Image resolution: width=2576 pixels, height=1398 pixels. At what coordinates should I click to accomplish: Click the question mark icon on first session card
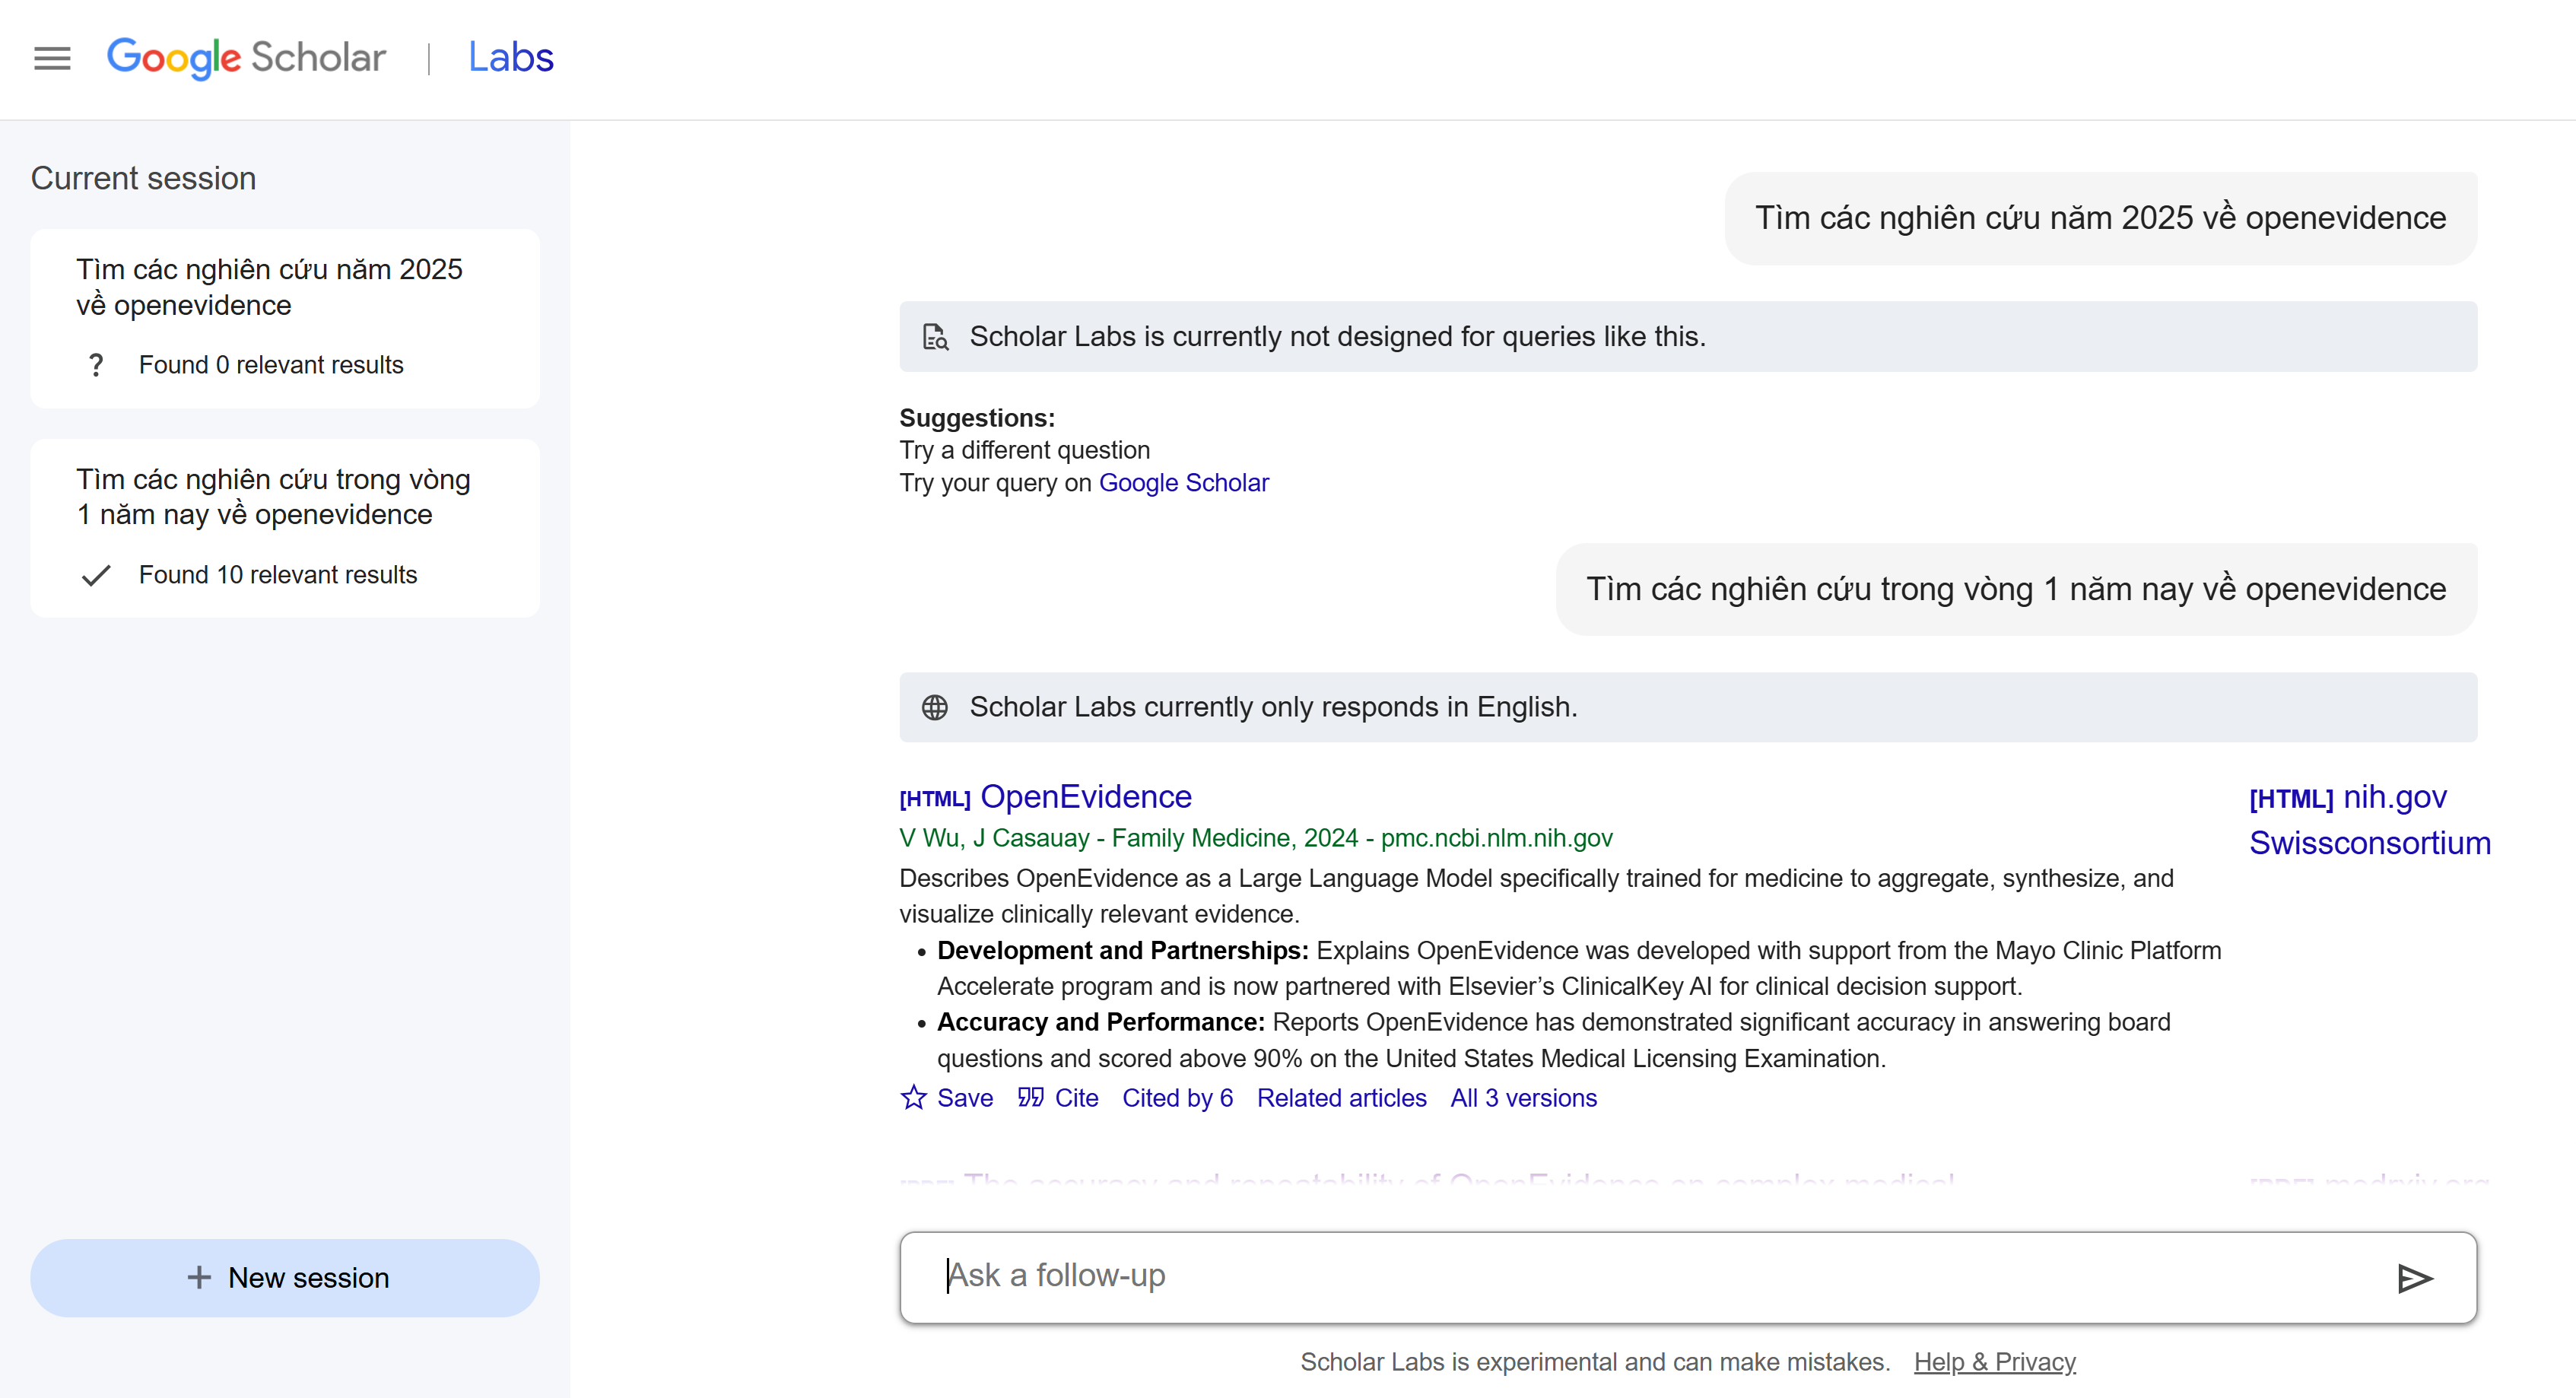tap(96, 365)
